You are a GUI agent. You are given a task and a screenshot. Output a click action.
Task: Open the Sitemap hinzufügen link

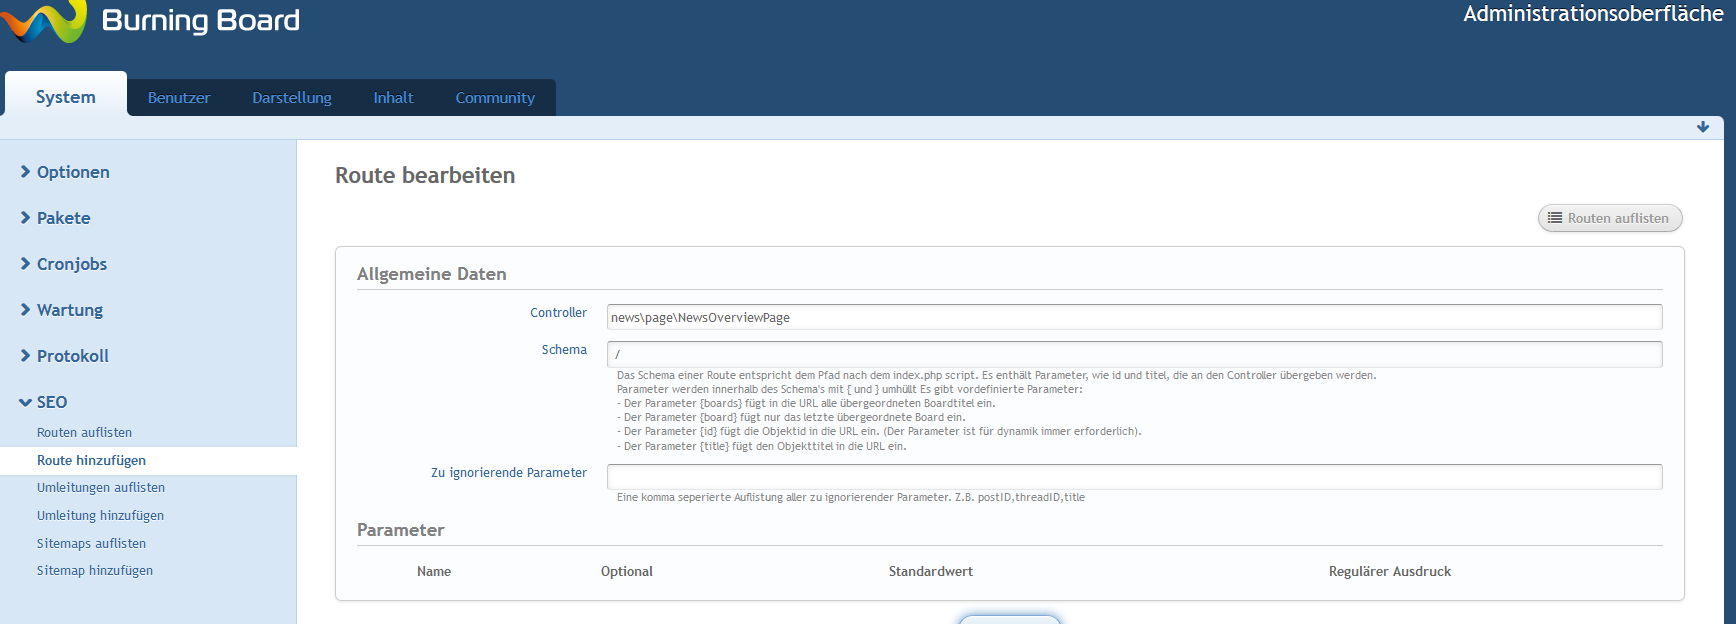(x=95, y=570)
